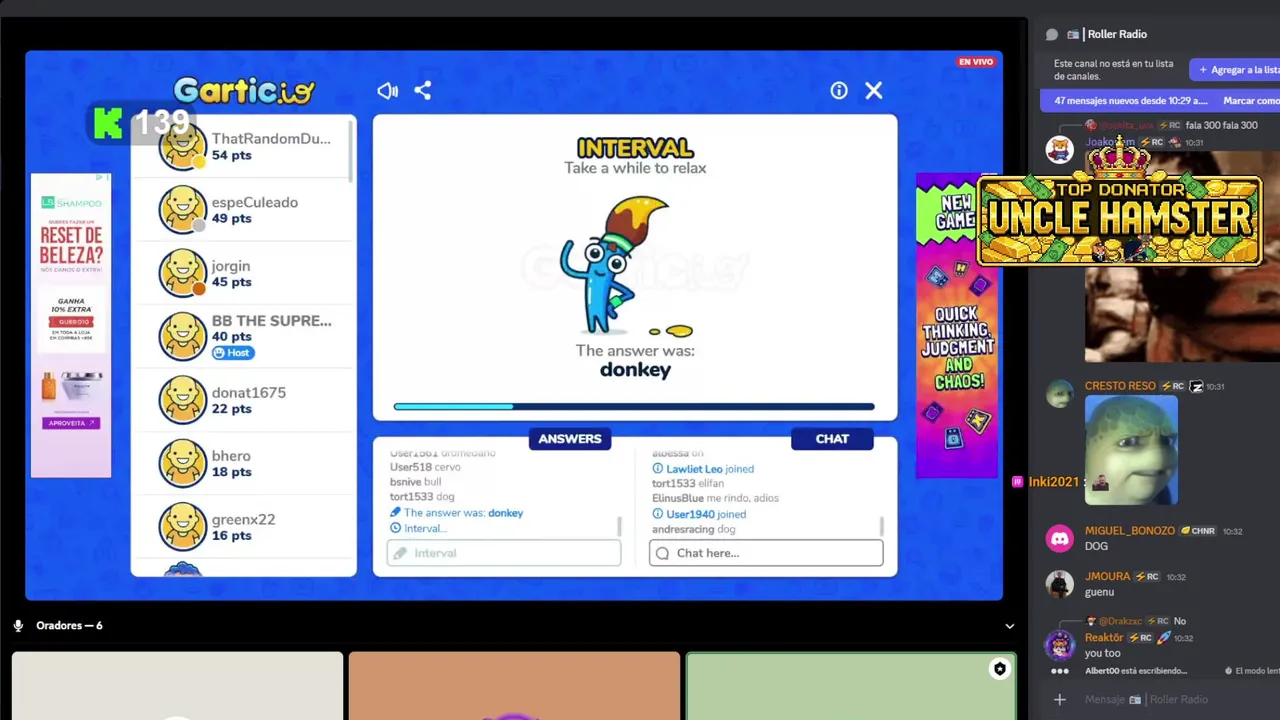The height and width of the screenshot is (720, 1280).
Task: Collapse the Oradores speakers section
Action: [x=1009, y=626]
